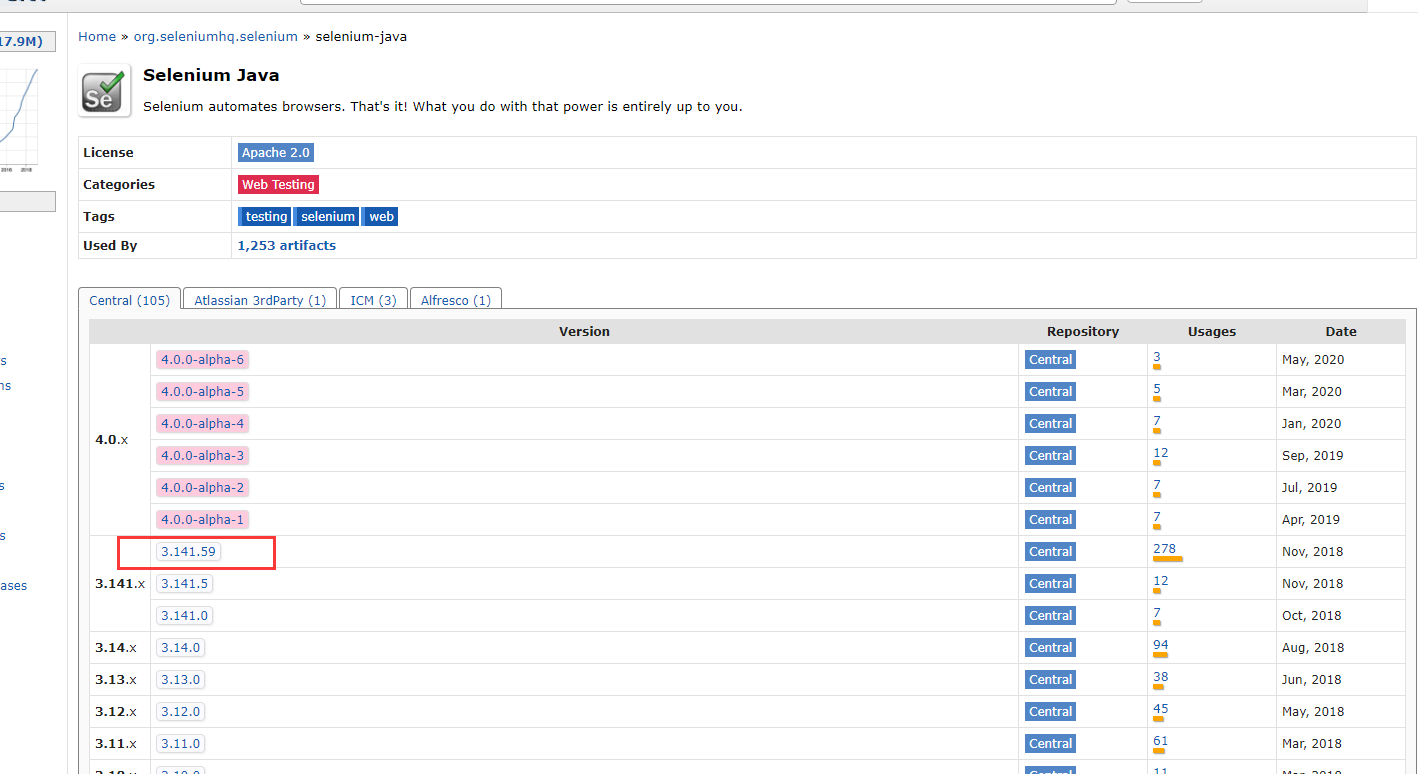The width and height of the screenshot is (1418, 774).
Task: Open version 4.0.0-alpha-2
Action: [202, 488]
